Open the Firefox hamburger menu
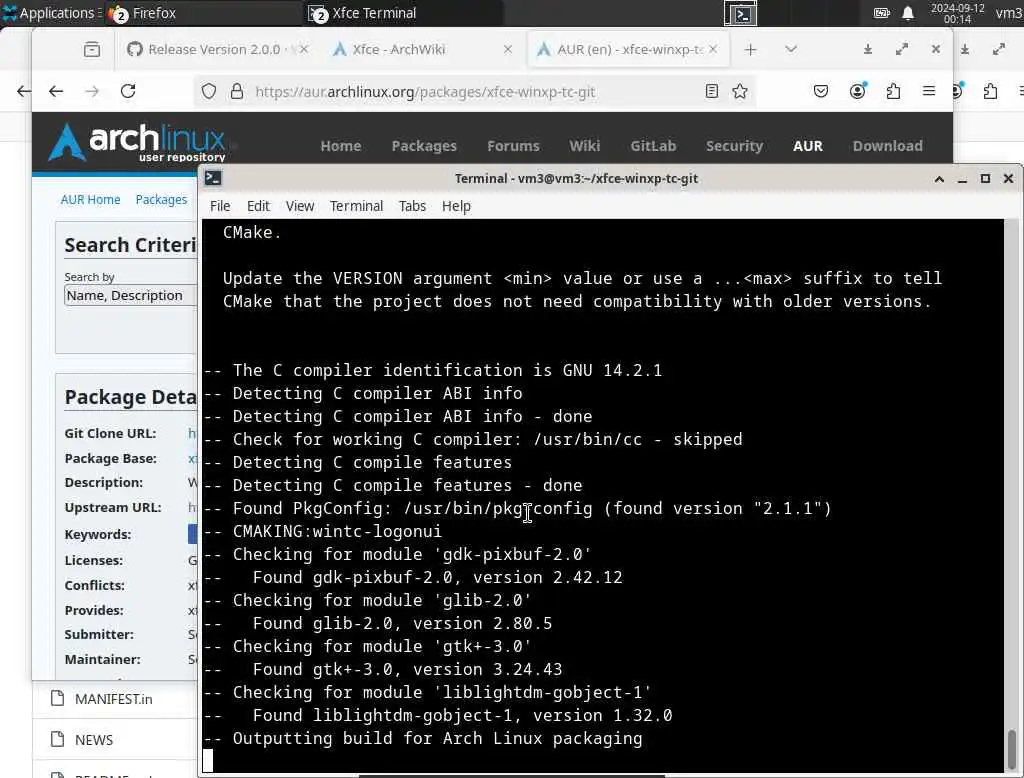Screen dimensions: 1024x778 (929, 91)
